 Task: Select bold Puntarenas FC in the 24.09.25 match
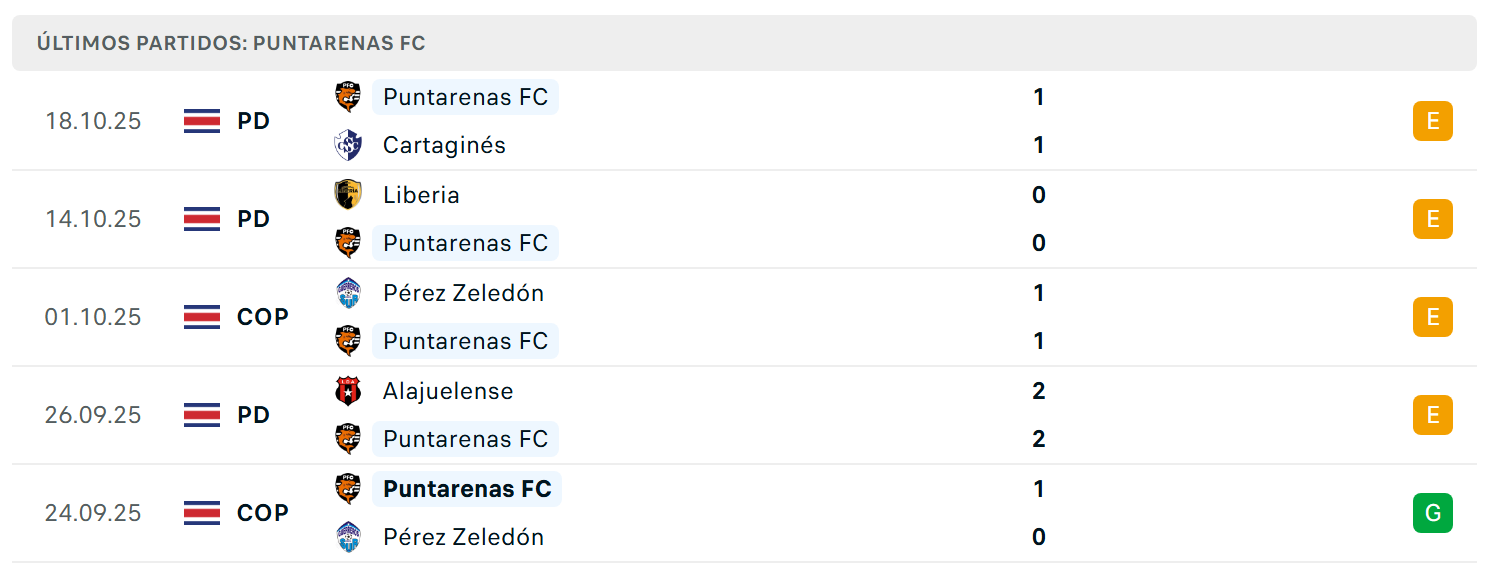coord(467,489)
